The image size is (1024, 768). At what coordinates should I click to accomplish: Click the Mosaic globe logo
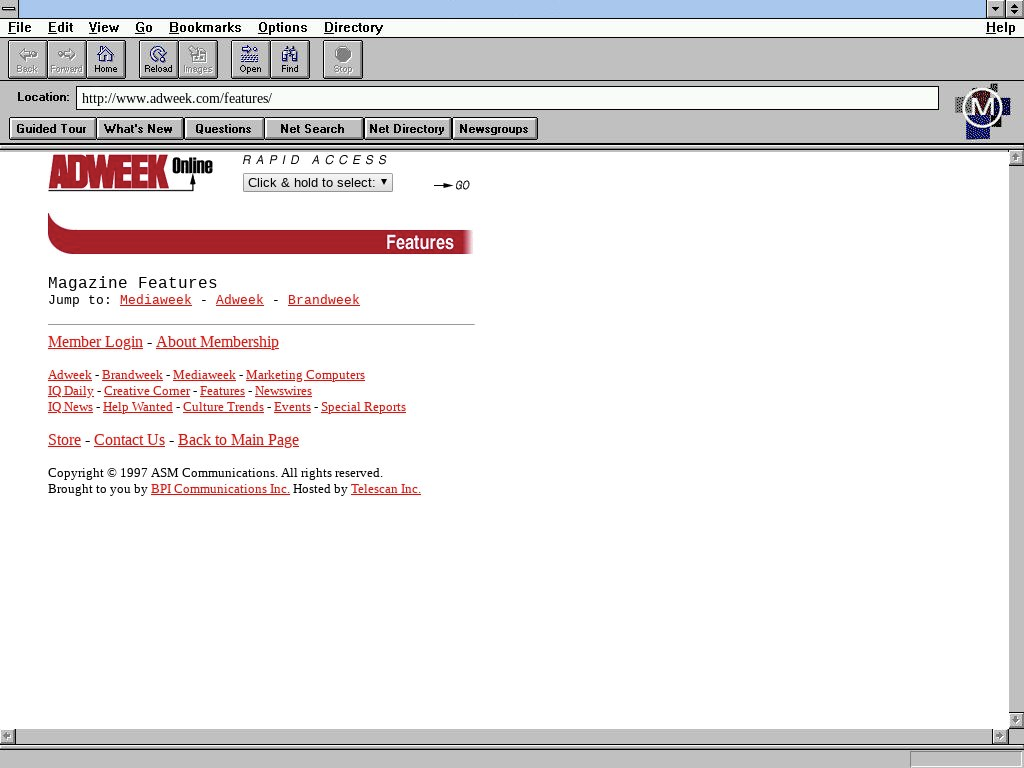tap(982, 110)
